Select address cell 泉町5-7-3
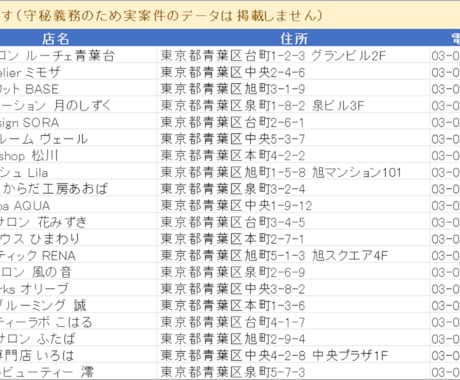460x380 pixels. point(293,372)
